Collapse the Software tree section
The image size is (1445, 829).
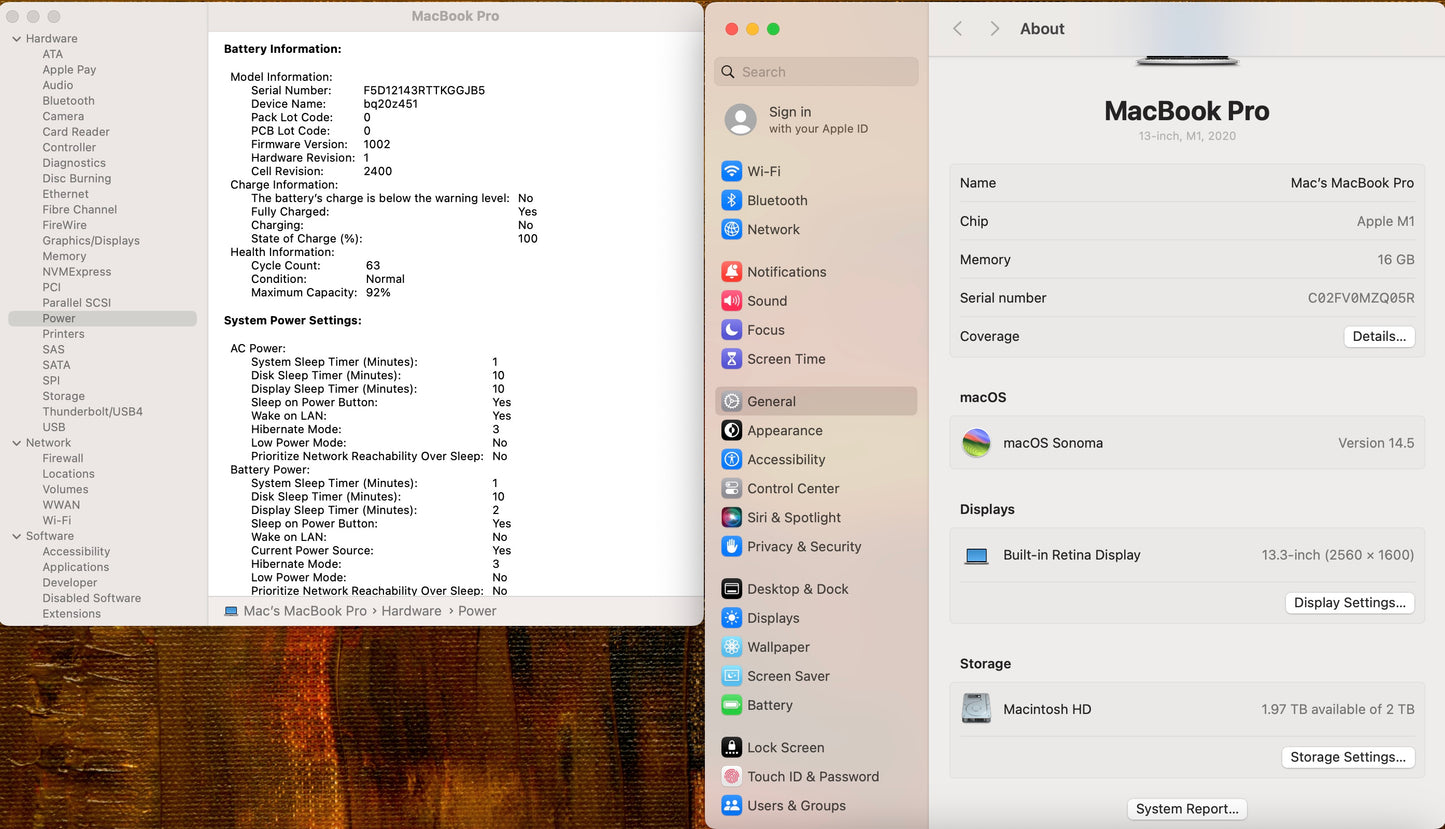click(16, 536)
